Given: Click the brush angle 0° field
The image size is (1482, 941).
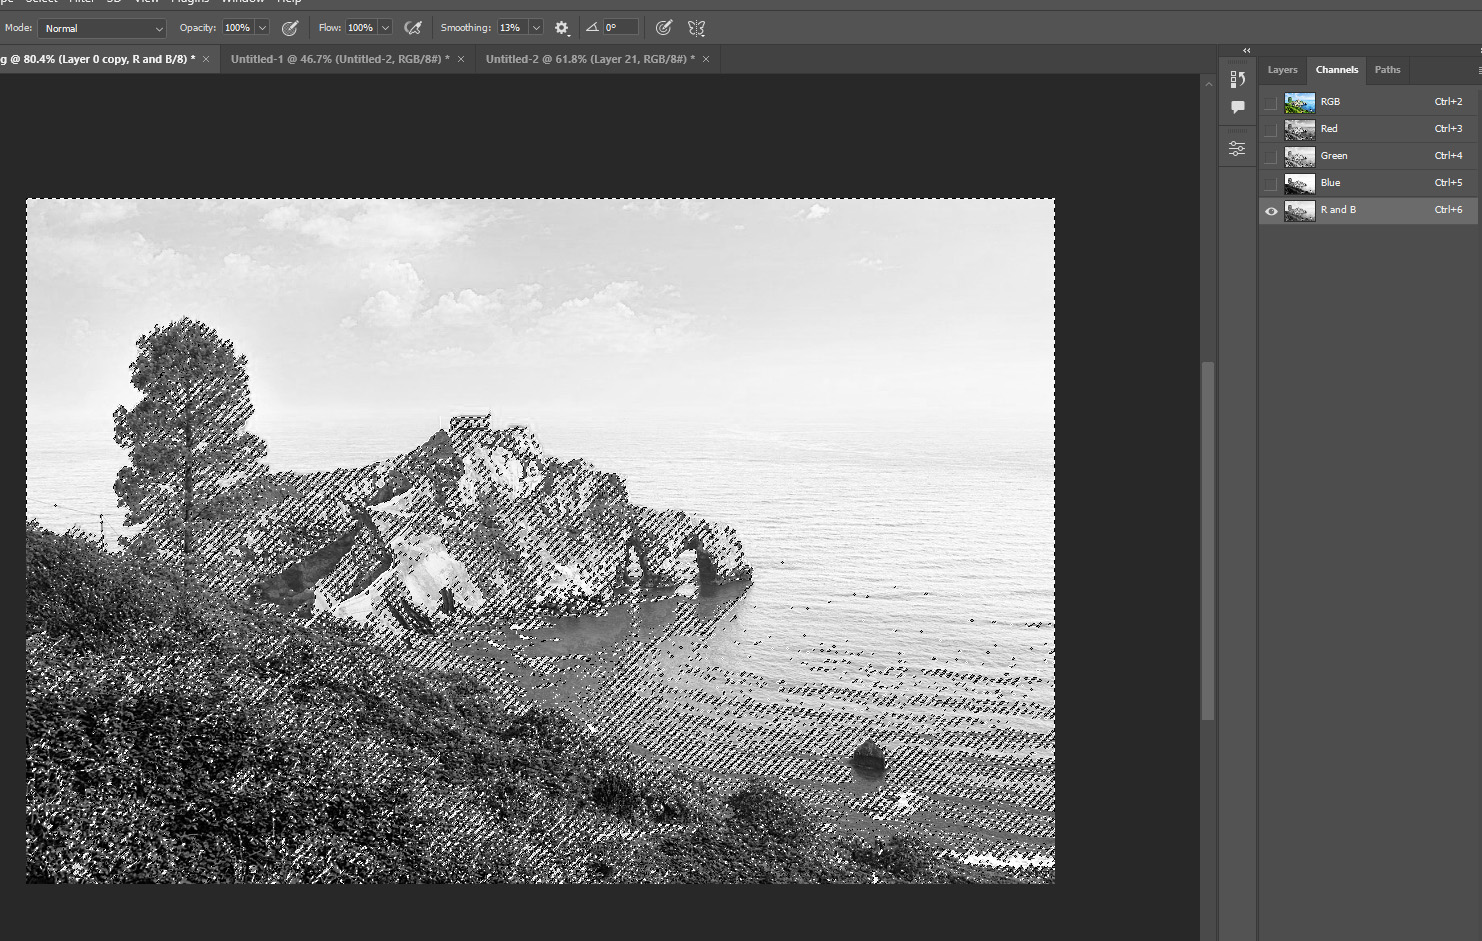Looking at the screenshot, I should point(620,28).
